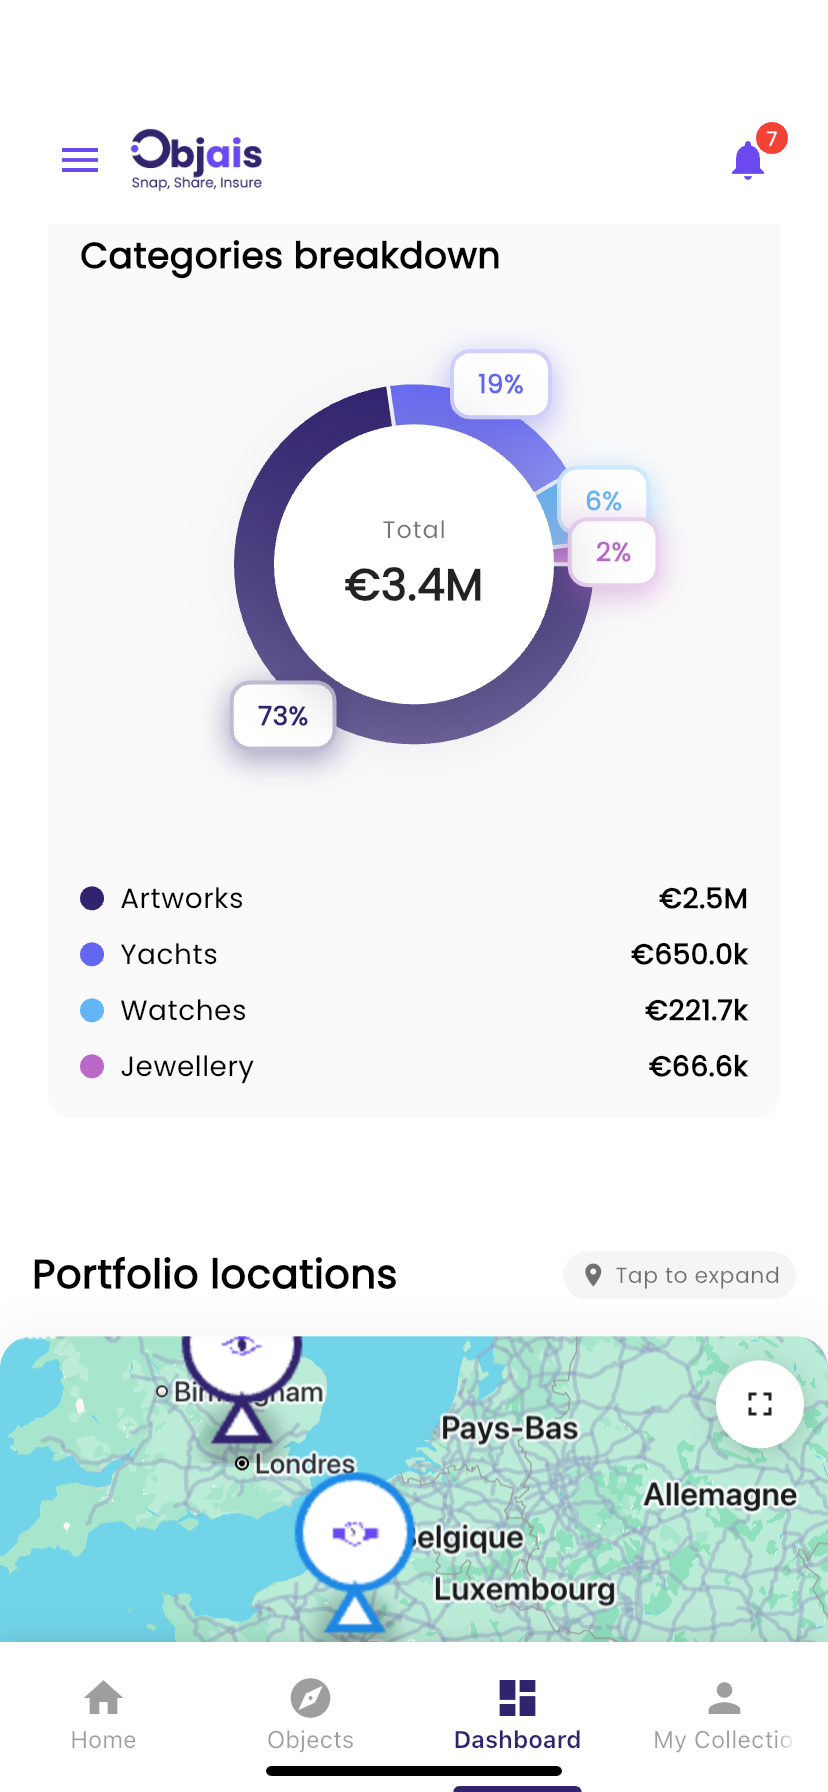The image size is (828, 1792).
Task: Select the 2% chart segment label
Action: 613,552
